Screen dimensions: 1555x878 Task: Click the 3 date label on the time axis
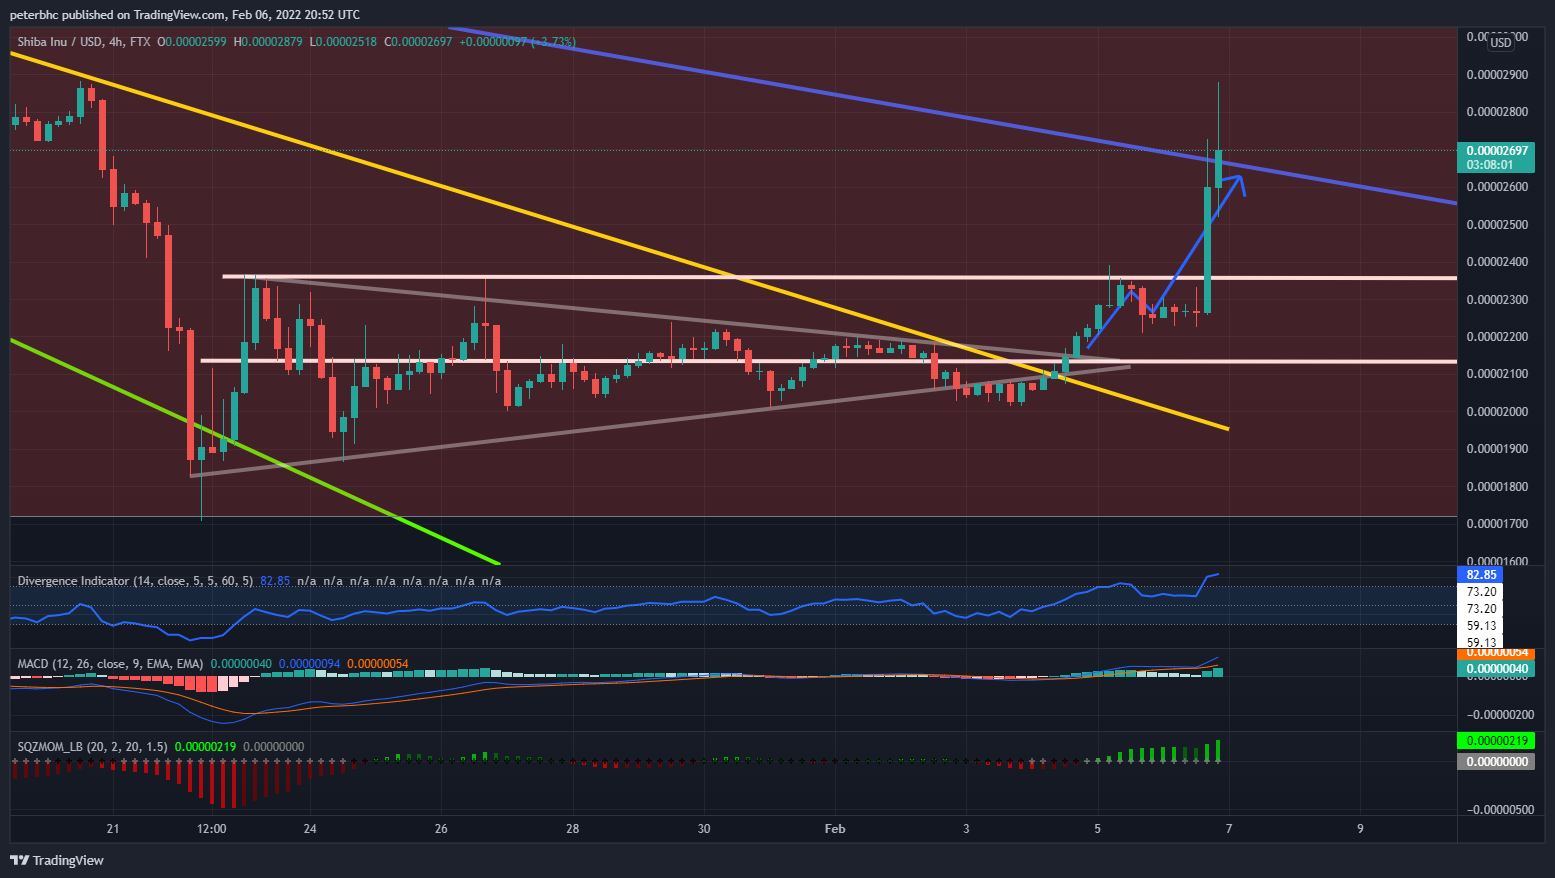[966, 829]
